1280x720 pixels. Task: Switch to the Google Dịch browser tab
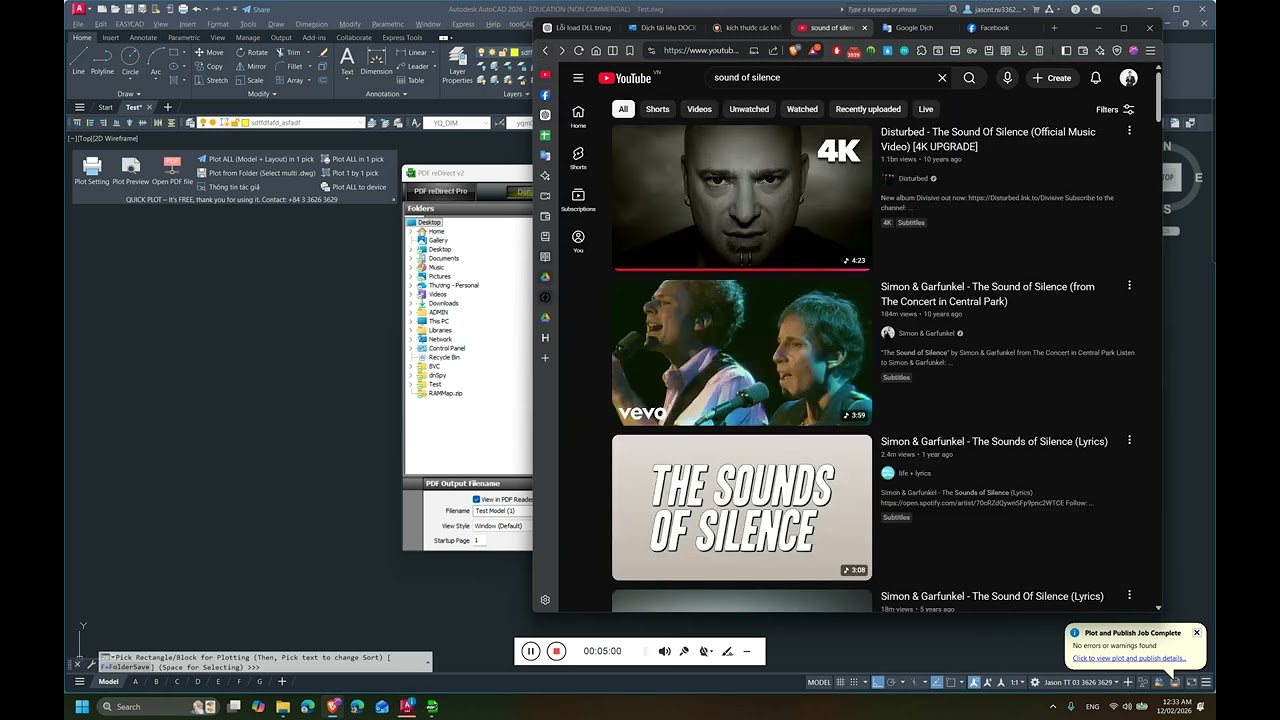tap(914, 28)
